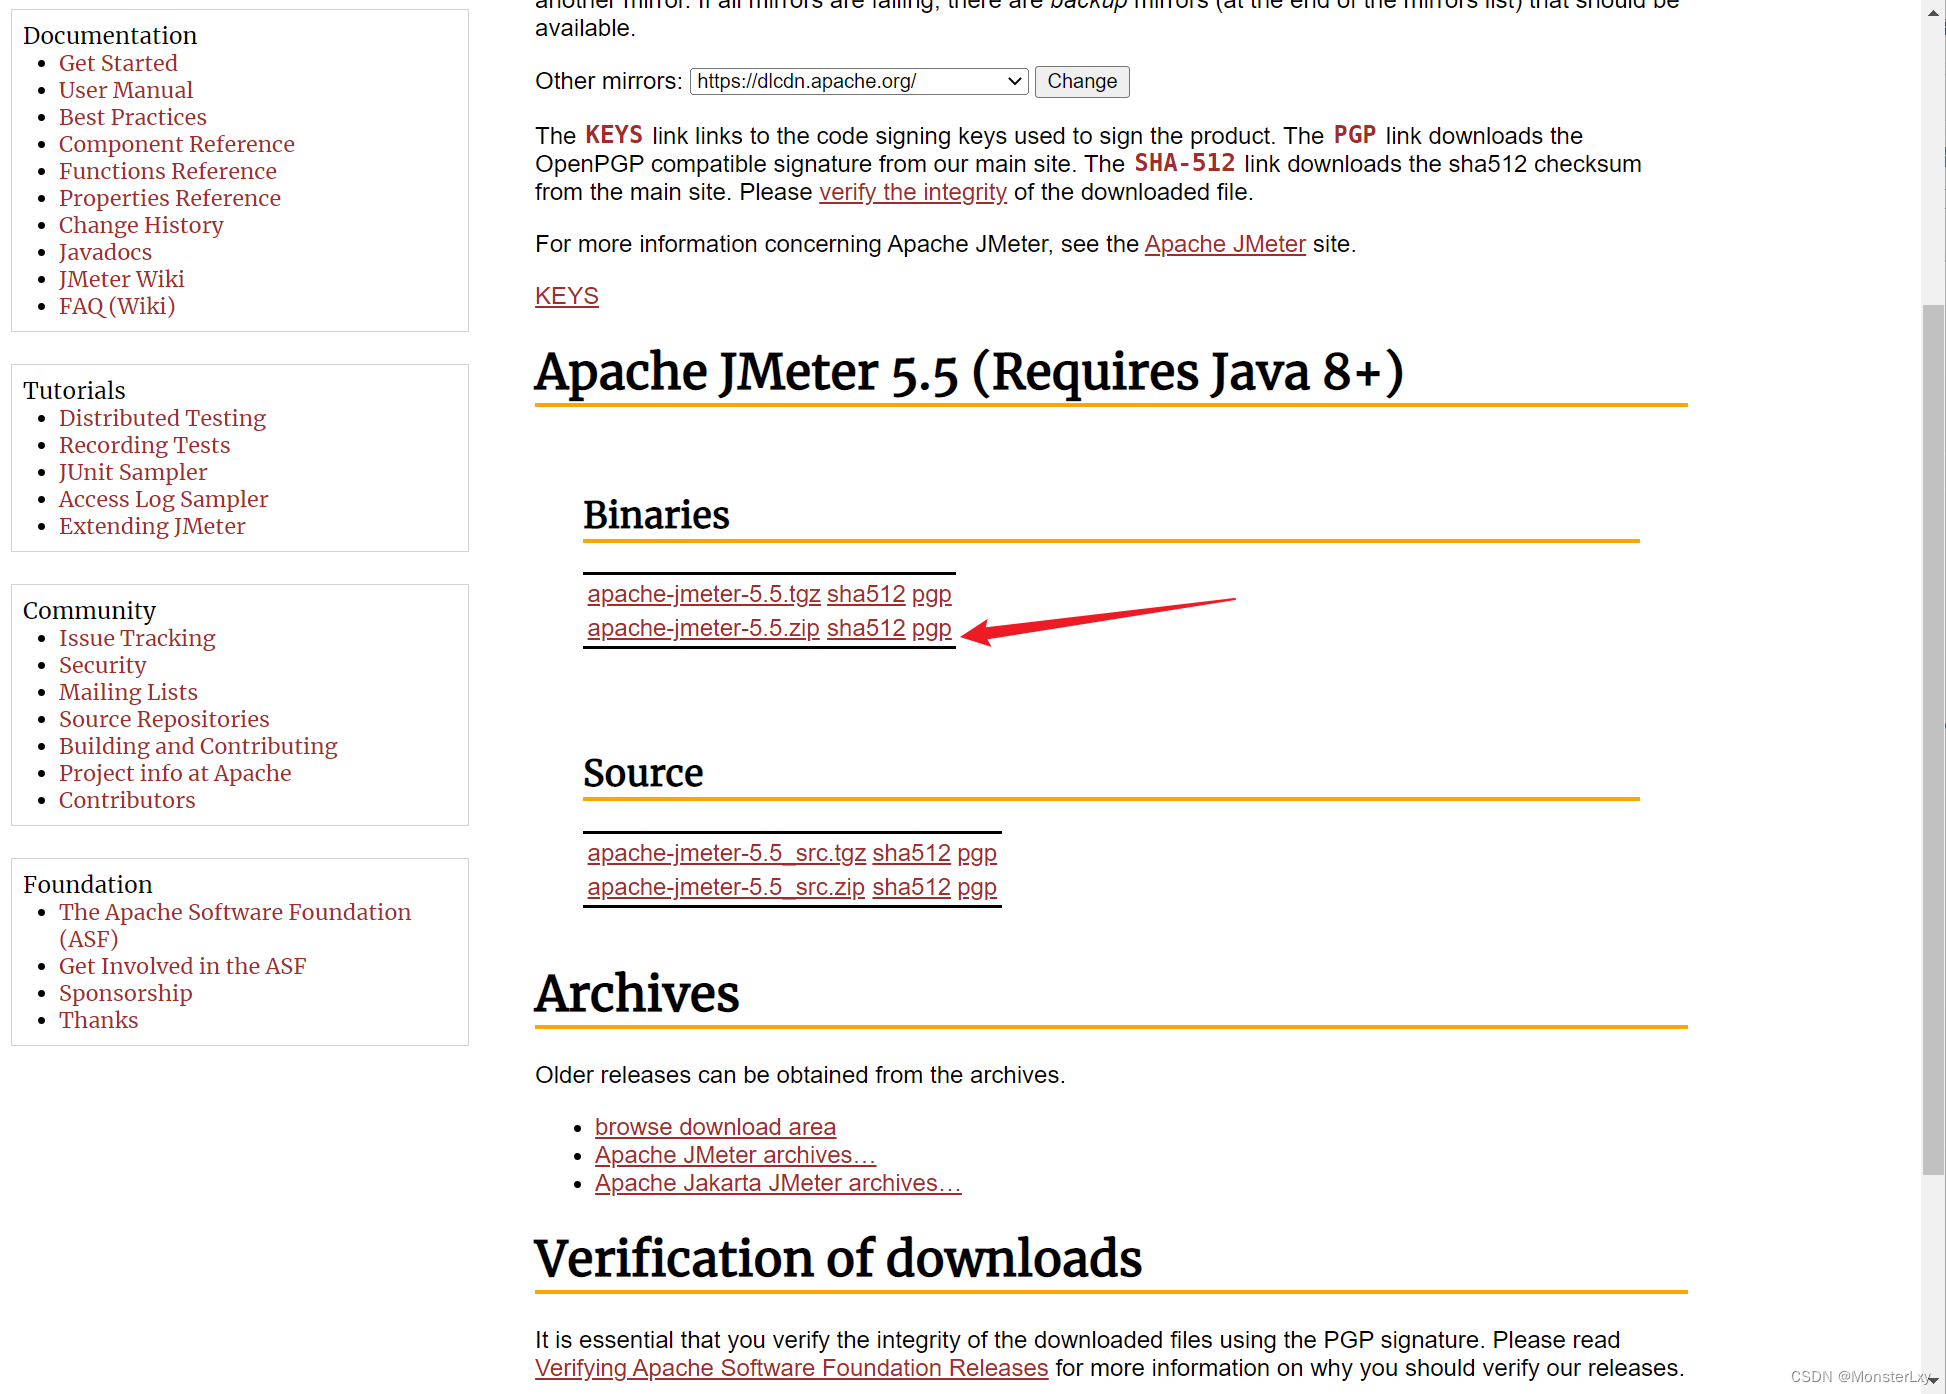Screen dimensions: 1946x1394
Task: Click the vertical scrollbar thumb
Action: coord(1933,740)
